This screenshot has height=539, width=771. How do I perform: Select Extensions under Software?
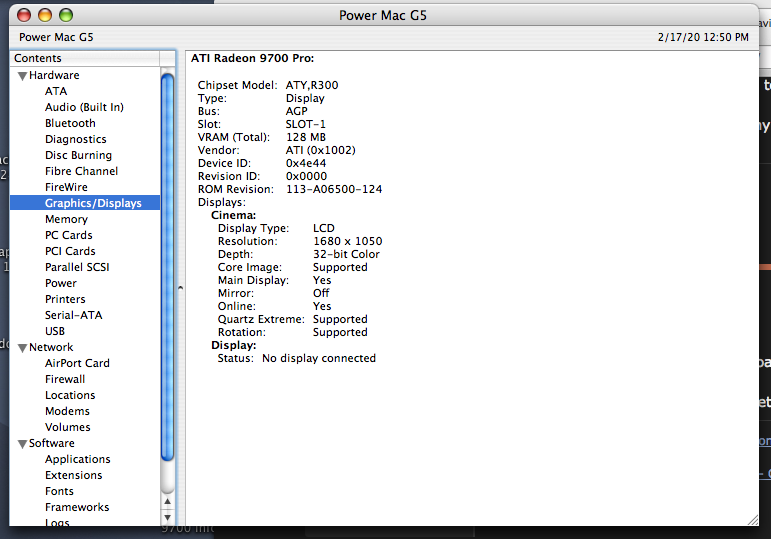pyautogui.click(x=74, y=475)
